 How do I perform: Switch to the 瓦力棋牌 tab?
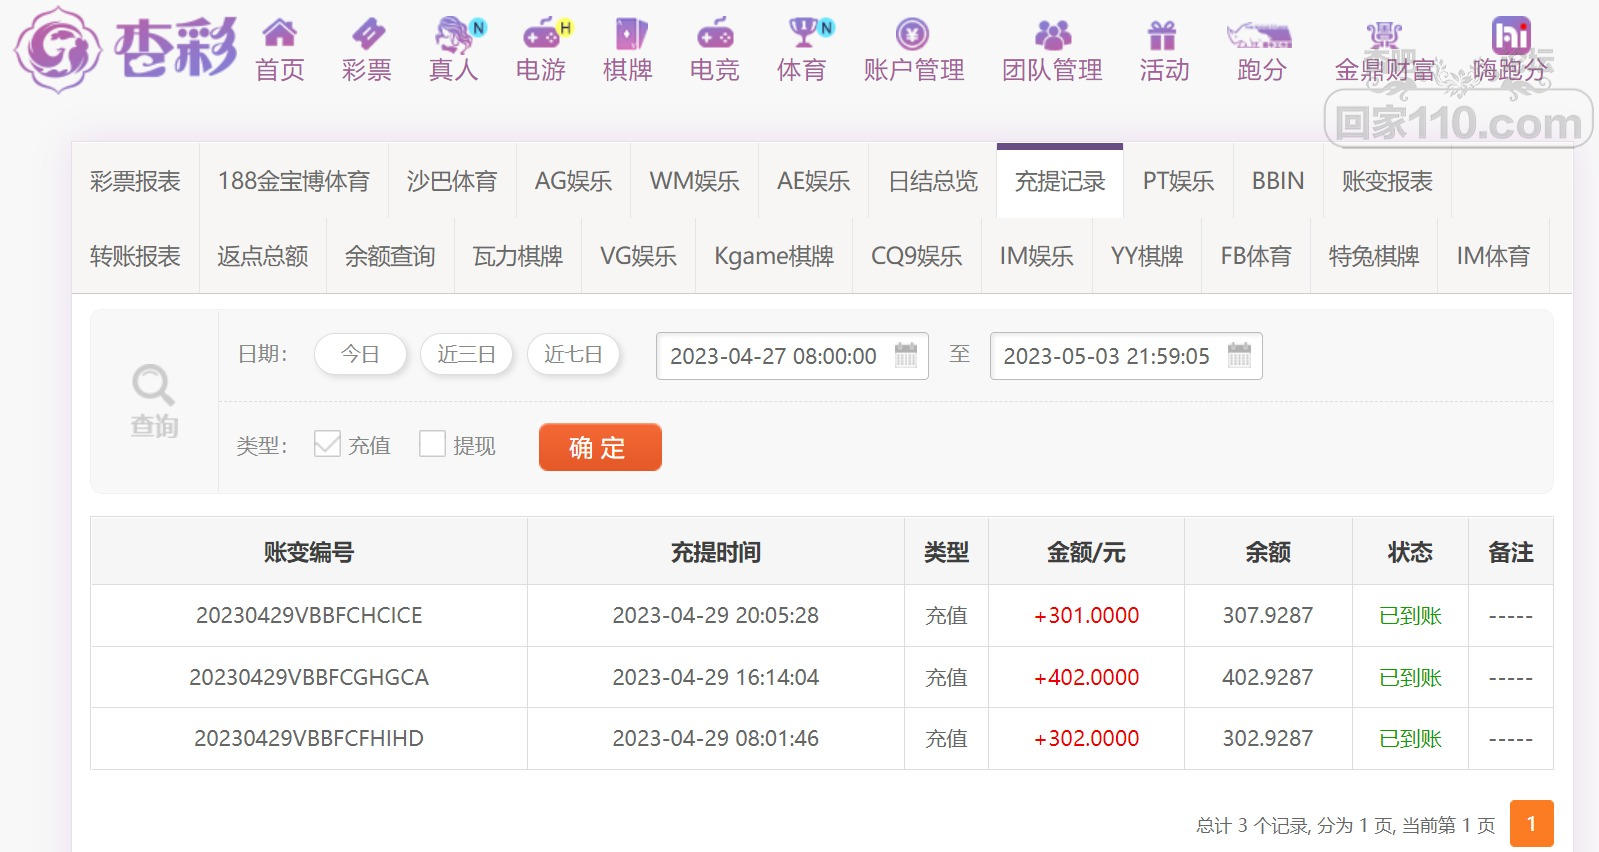[x=518, y=256]
